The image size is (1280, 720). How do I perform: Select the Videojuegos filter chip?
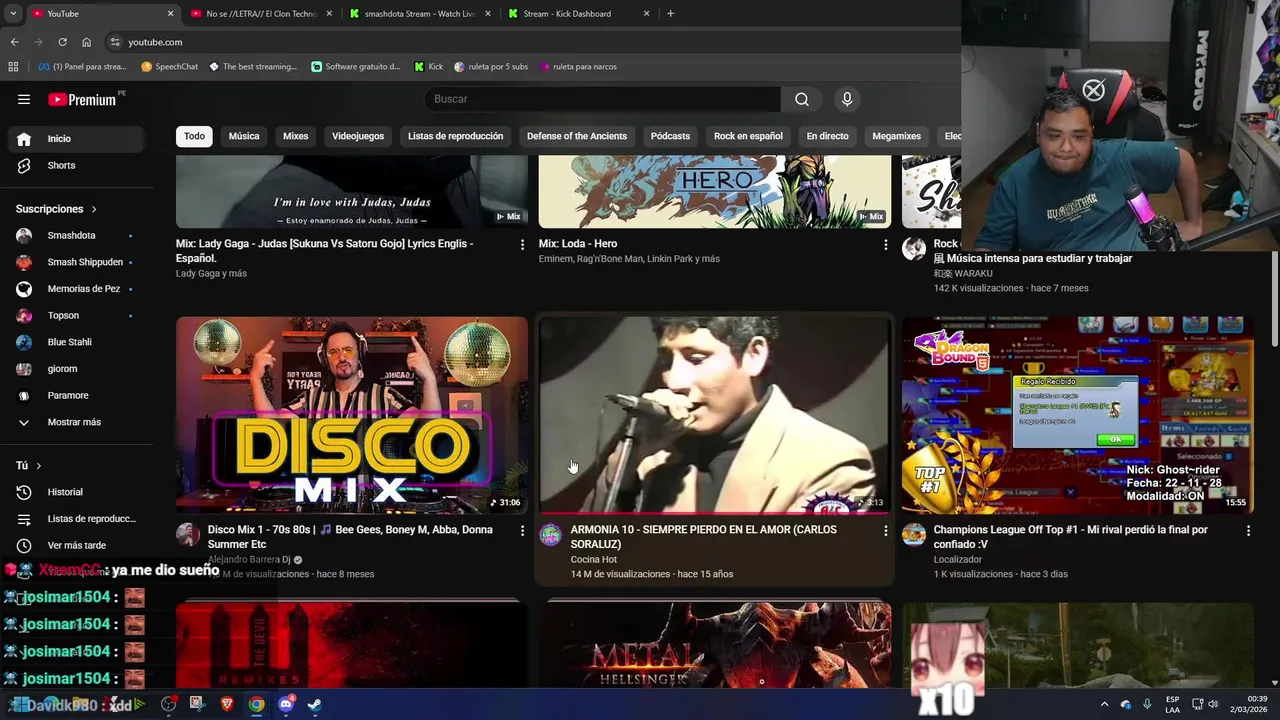click(x=358, y=136)
